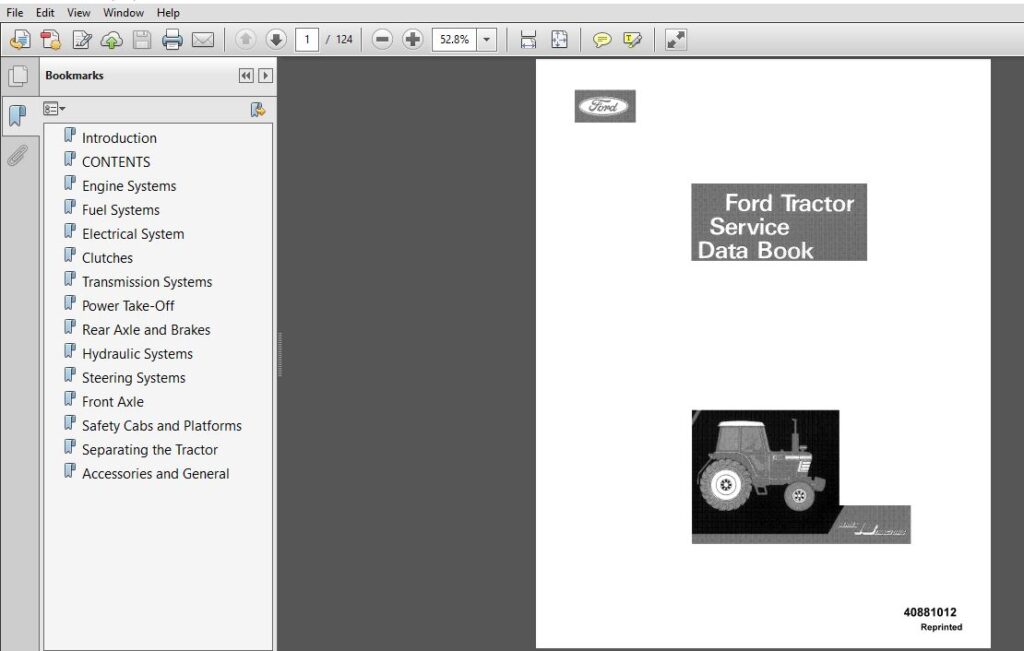
Task: Click the Email envelope icon
Action: click(x=203, y=40)
